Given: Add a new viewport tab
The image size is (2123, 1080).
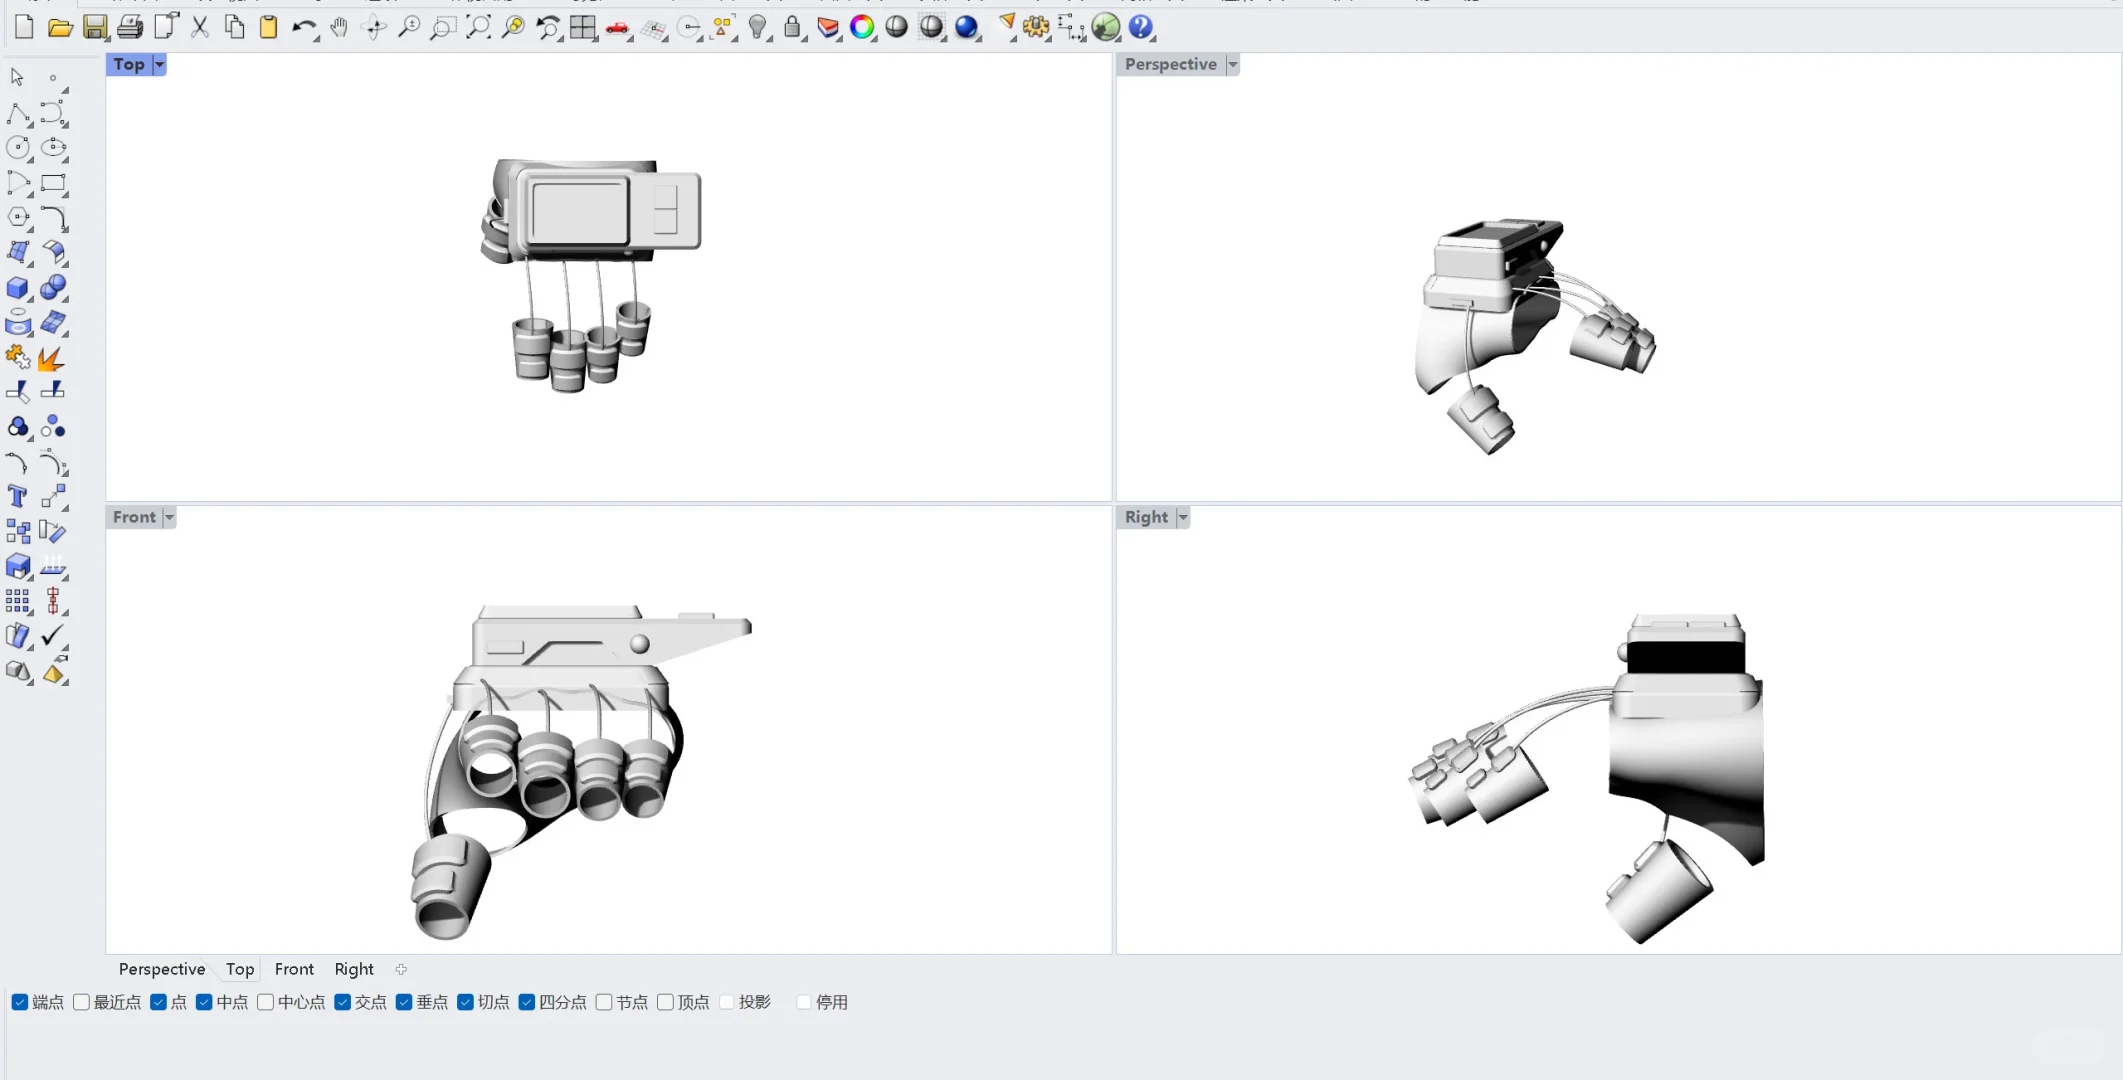Looking at the screenshot, I should tap(401, 969).
